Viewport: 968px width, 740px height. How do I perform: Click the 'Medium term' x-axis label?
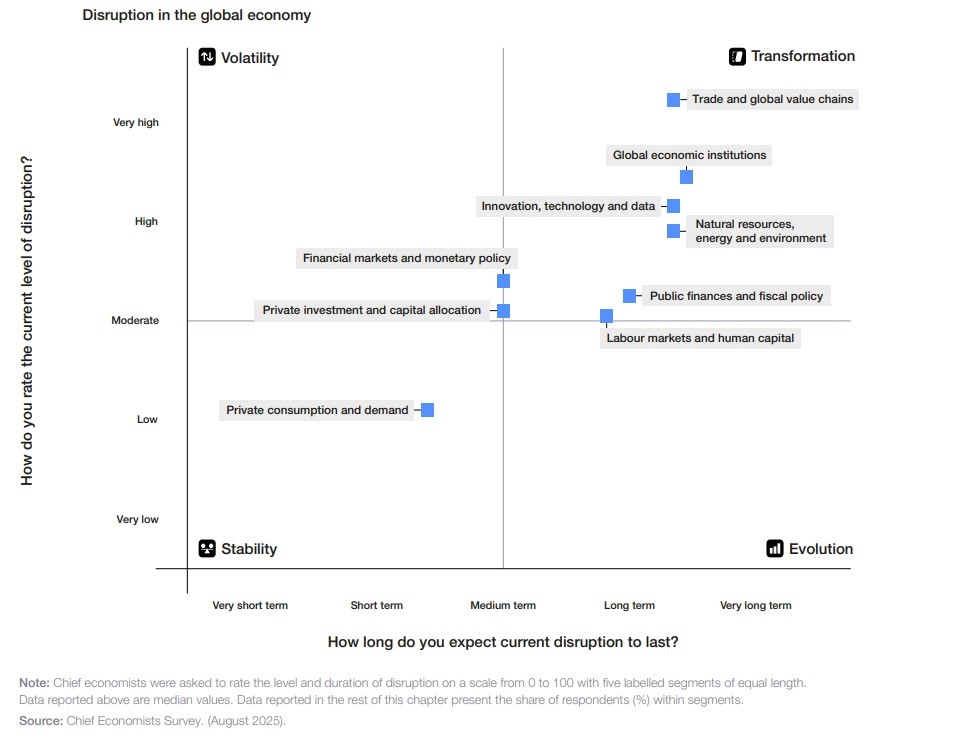[503, 605]
